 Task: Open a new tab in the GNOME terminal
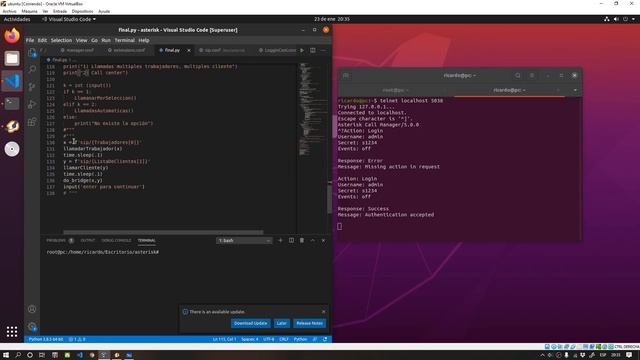pos(346,76)
